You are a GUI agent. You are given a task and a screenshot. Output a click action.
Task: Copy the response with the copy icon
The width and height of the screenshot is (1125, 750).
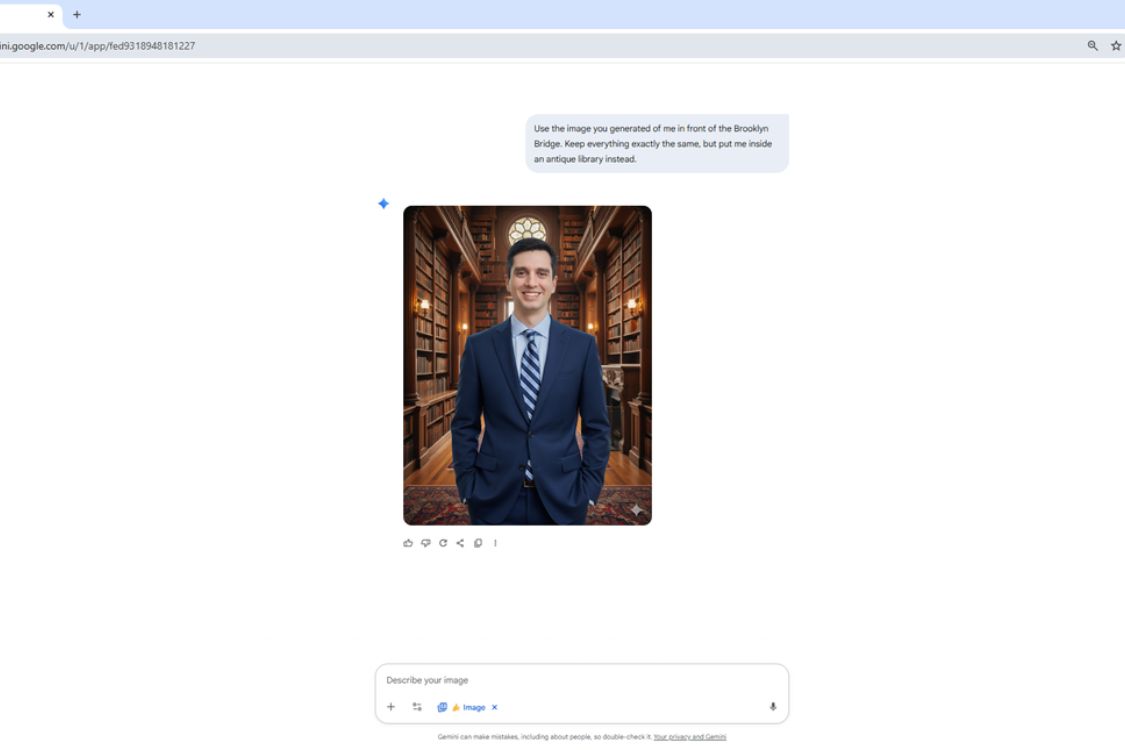point(478,543)
